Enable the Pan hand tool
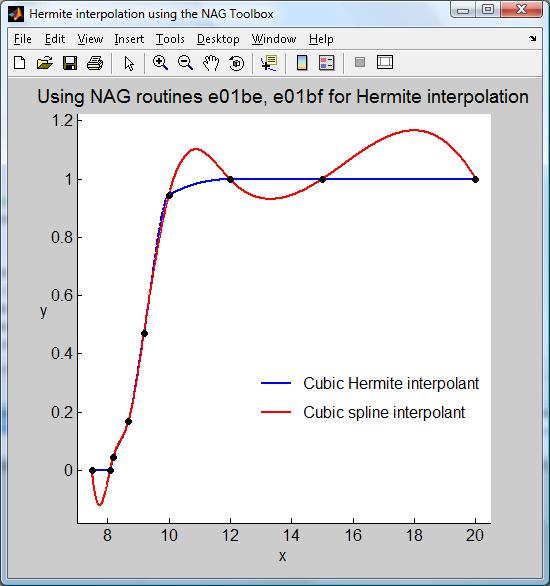 211,63
